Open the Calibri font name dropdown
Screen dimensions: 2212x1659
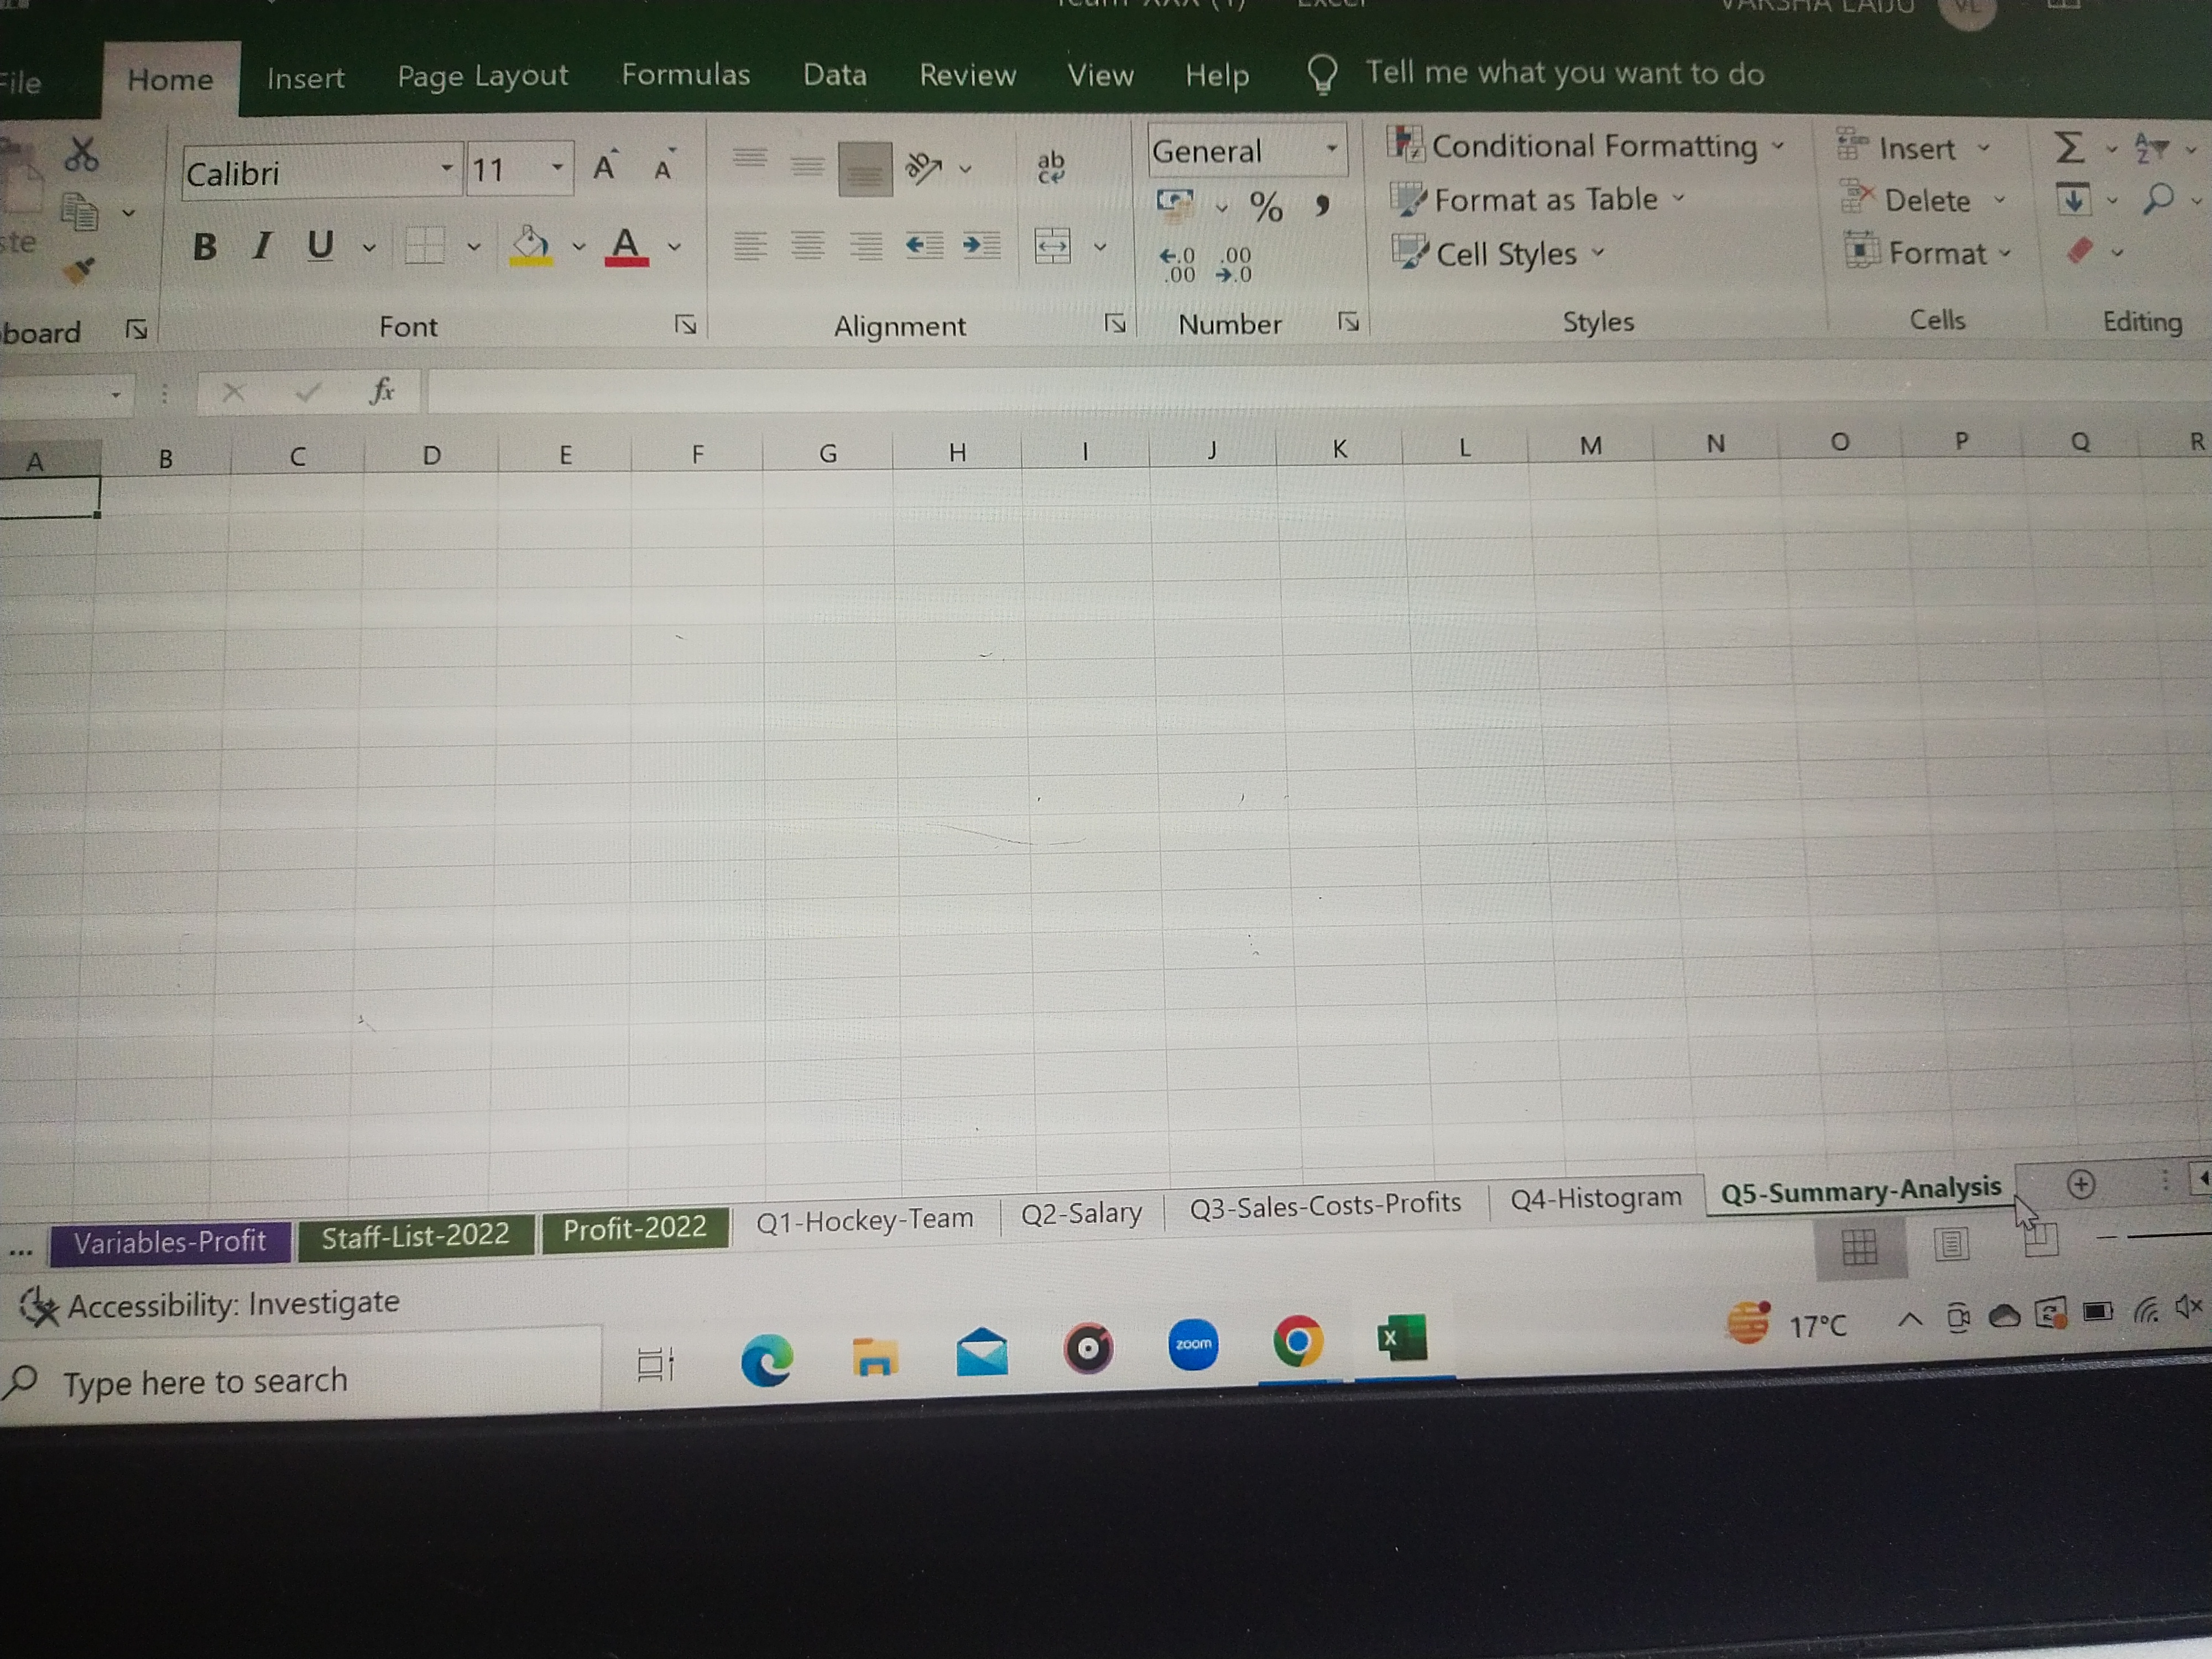point(446,169)
